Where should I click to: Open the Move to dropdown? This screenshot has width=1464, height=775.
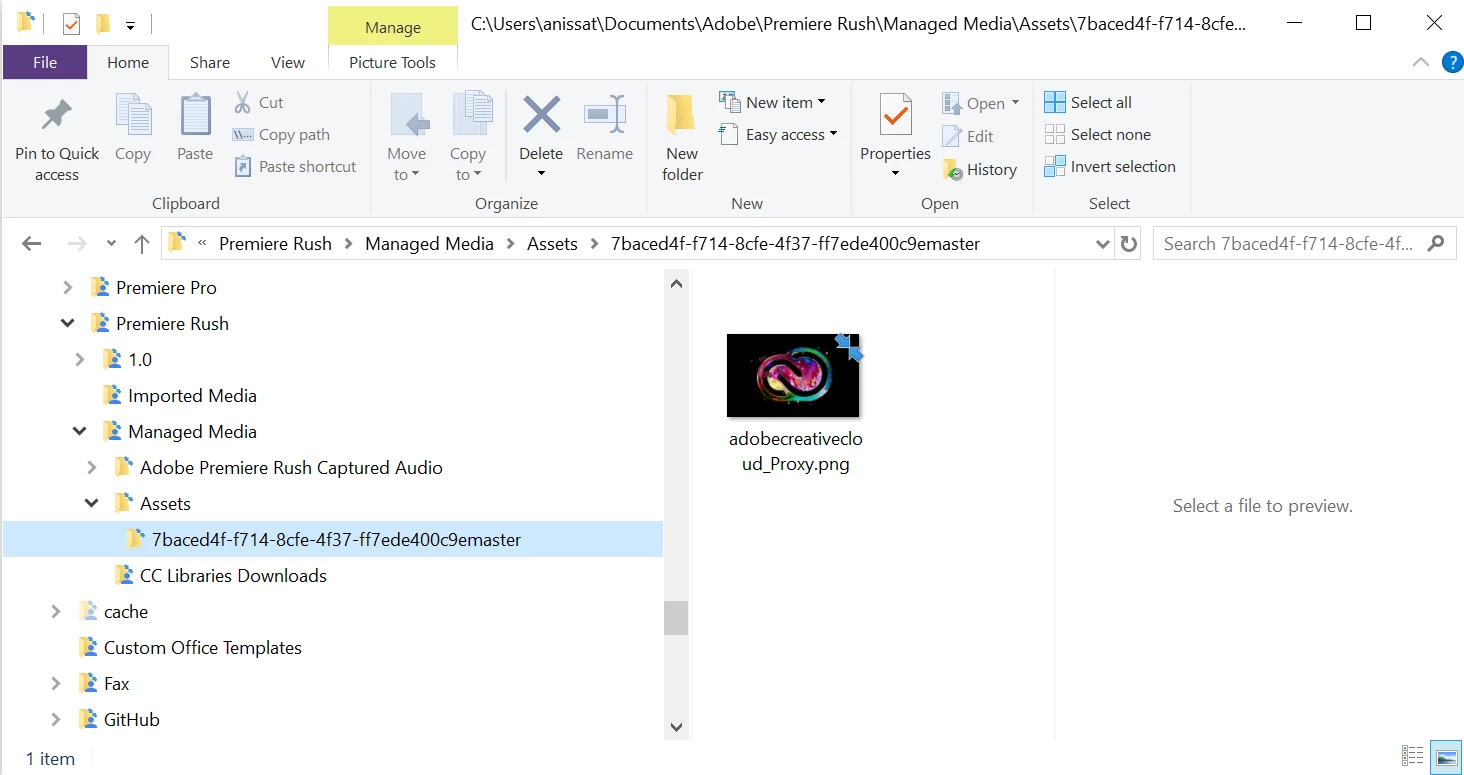[406, 164]
